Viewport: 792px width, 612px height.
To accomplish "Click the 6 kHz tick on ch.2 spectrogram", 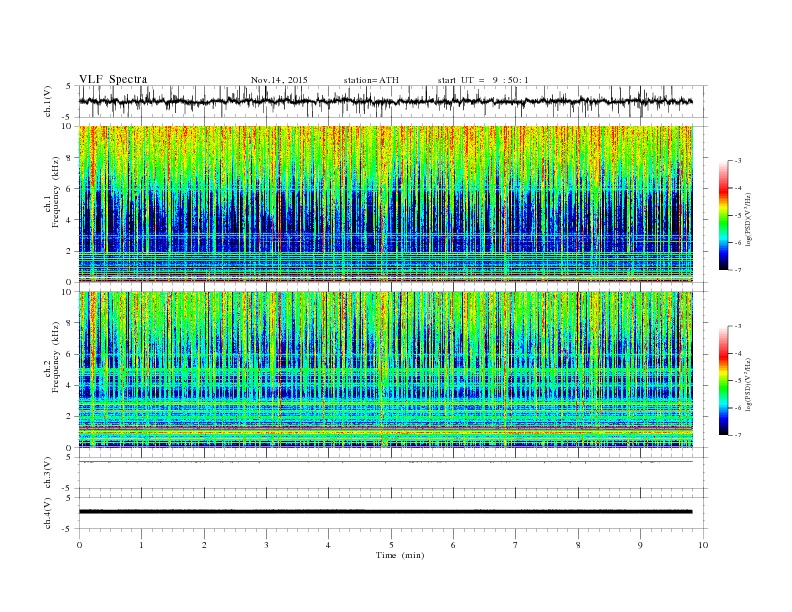I will click(x=70, y=354).
